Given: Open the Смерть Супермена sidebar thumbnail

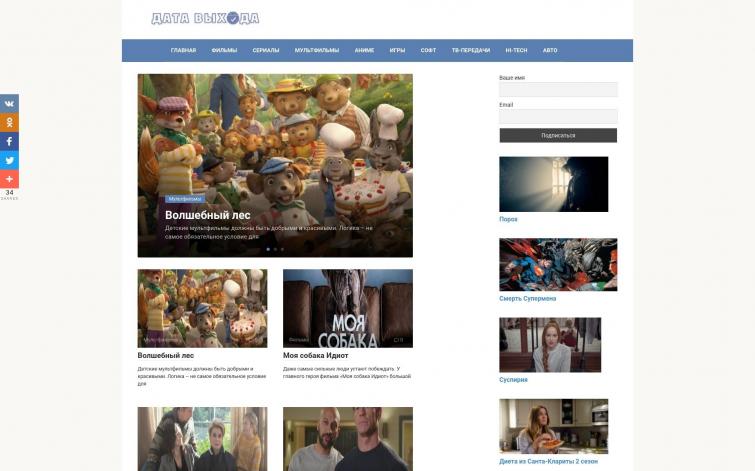Looking at the screenshot, I should 558,264.
